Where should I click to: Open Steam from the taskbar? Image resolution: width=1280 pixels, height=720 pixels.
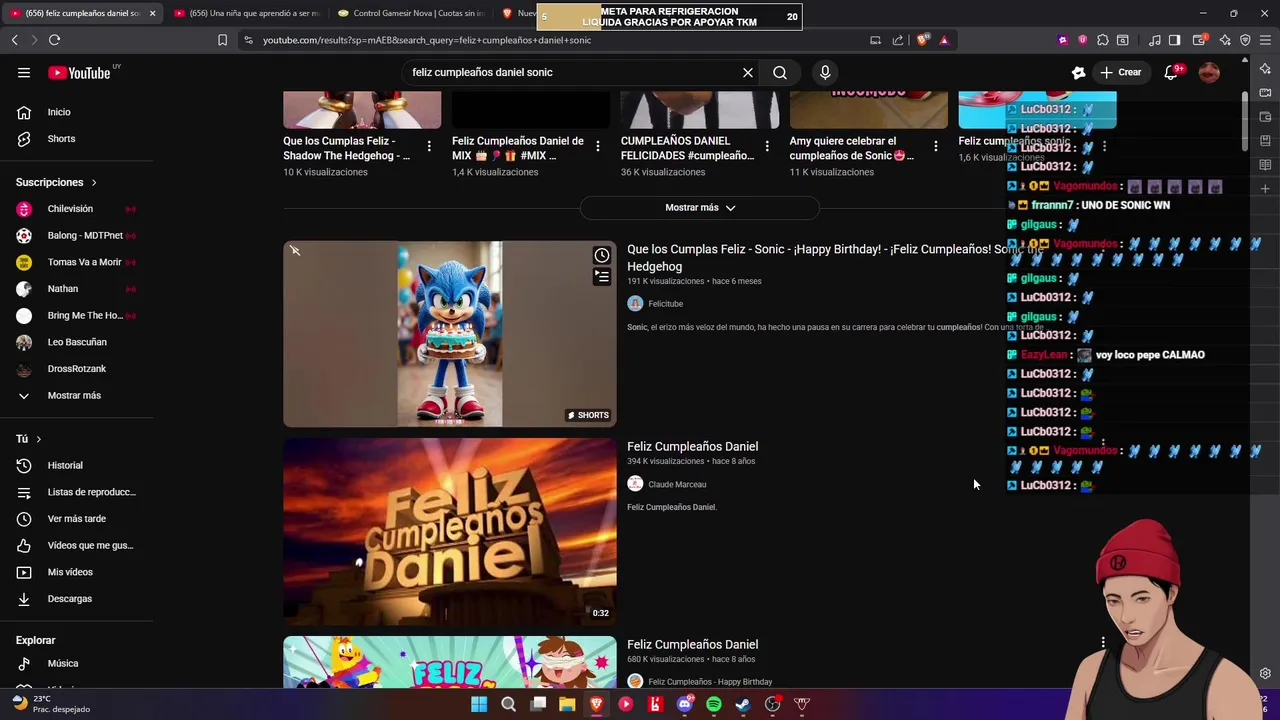(x=743, y=704)
